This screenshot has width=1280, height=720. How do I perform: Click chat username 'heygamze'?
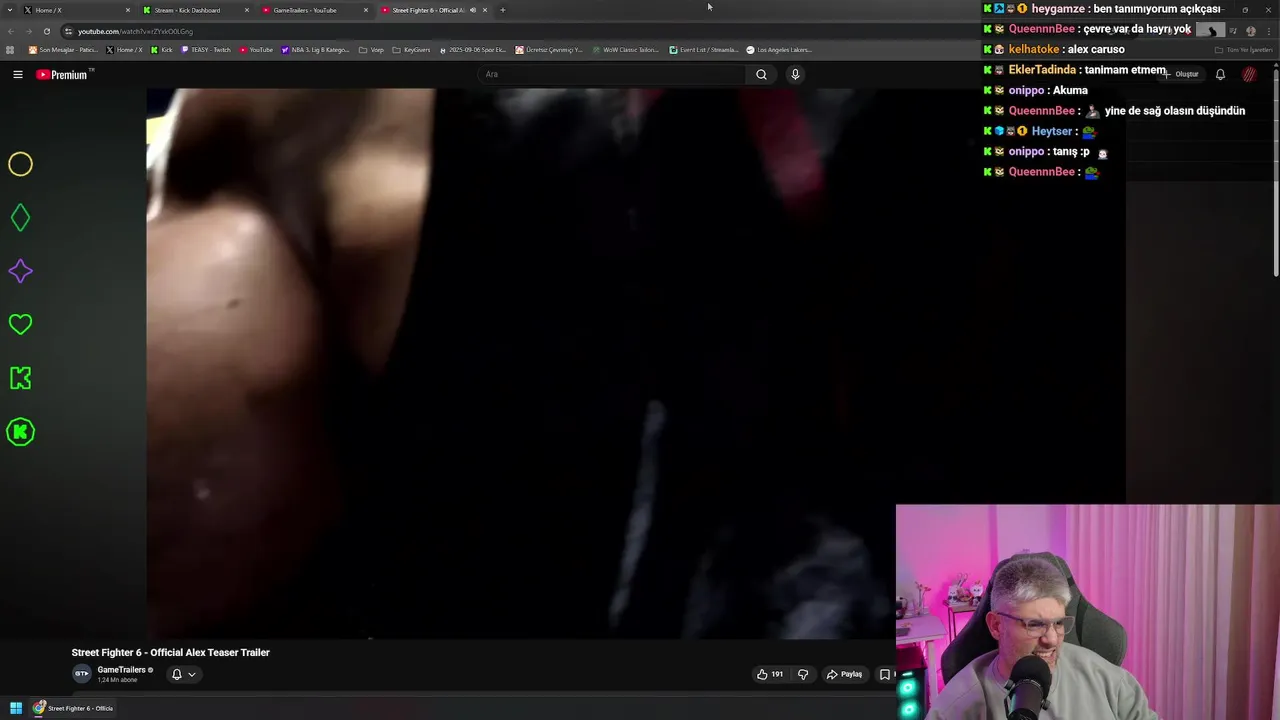coord(1058,9)
